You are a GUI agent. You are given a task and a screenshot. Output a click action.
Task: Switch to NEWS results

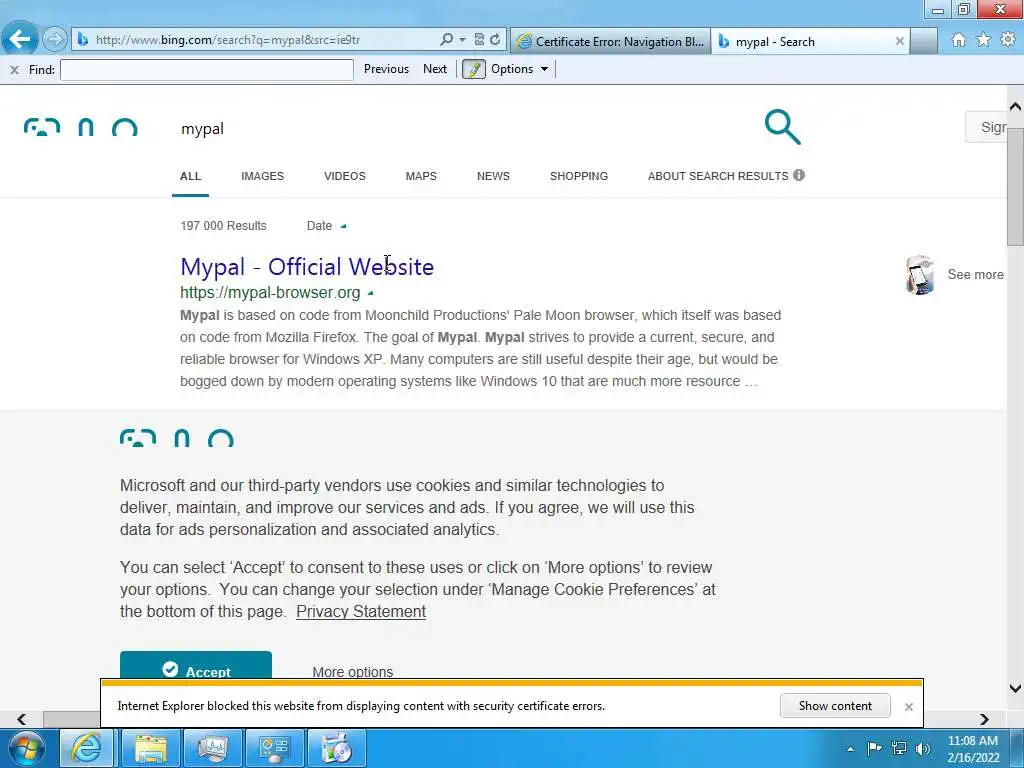[493, 176]
